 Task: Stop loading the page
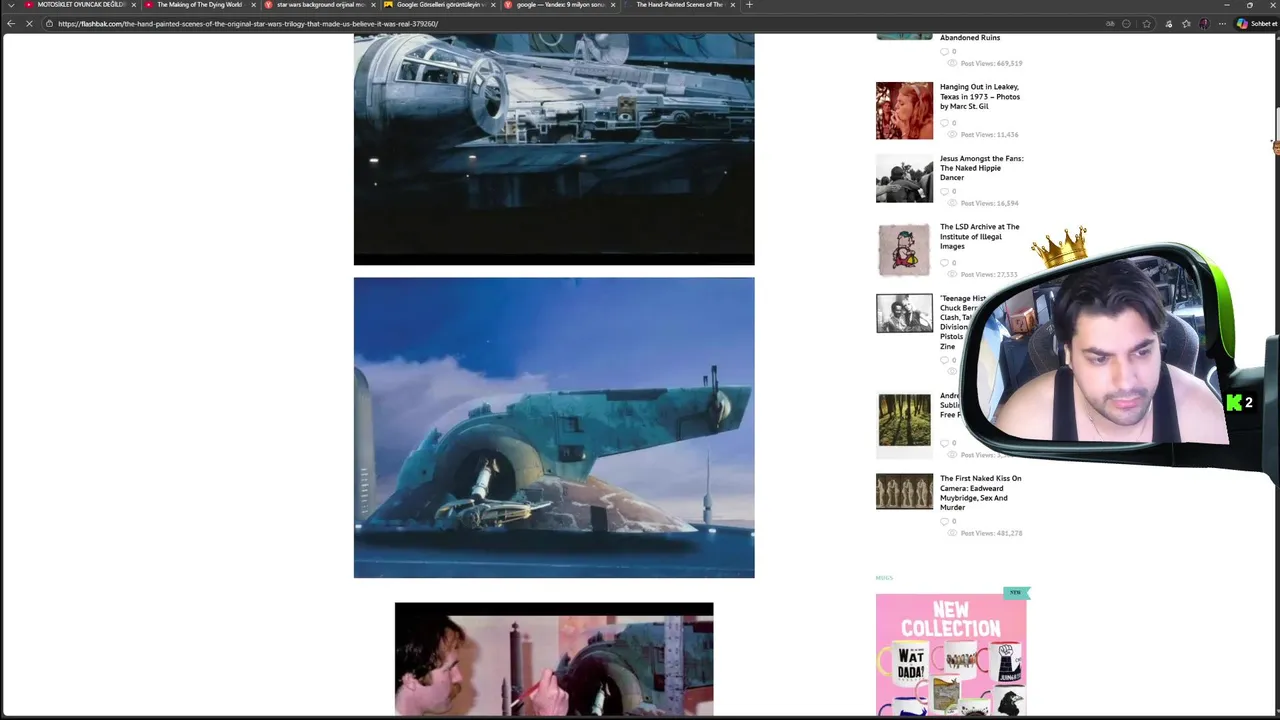[29, 23]
